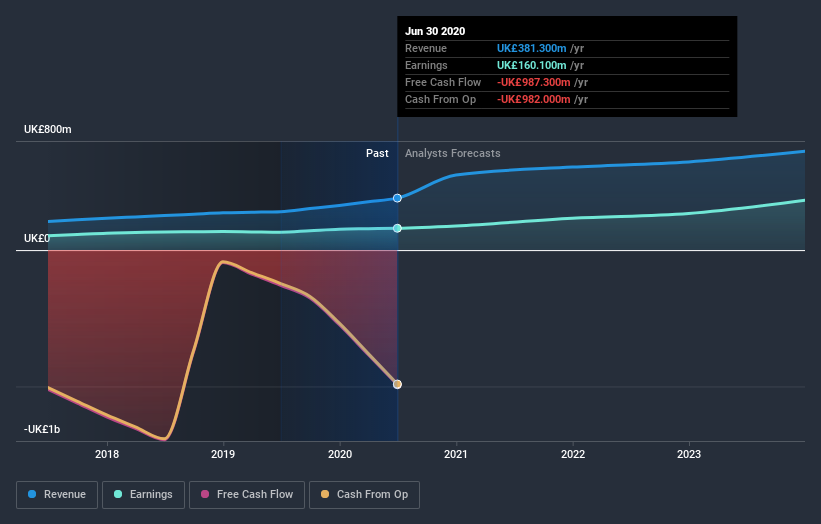The width and height of the screenshot is (821, 524).
Task: Toggle the Earnings legend button
Action: (x=143, y=495)
